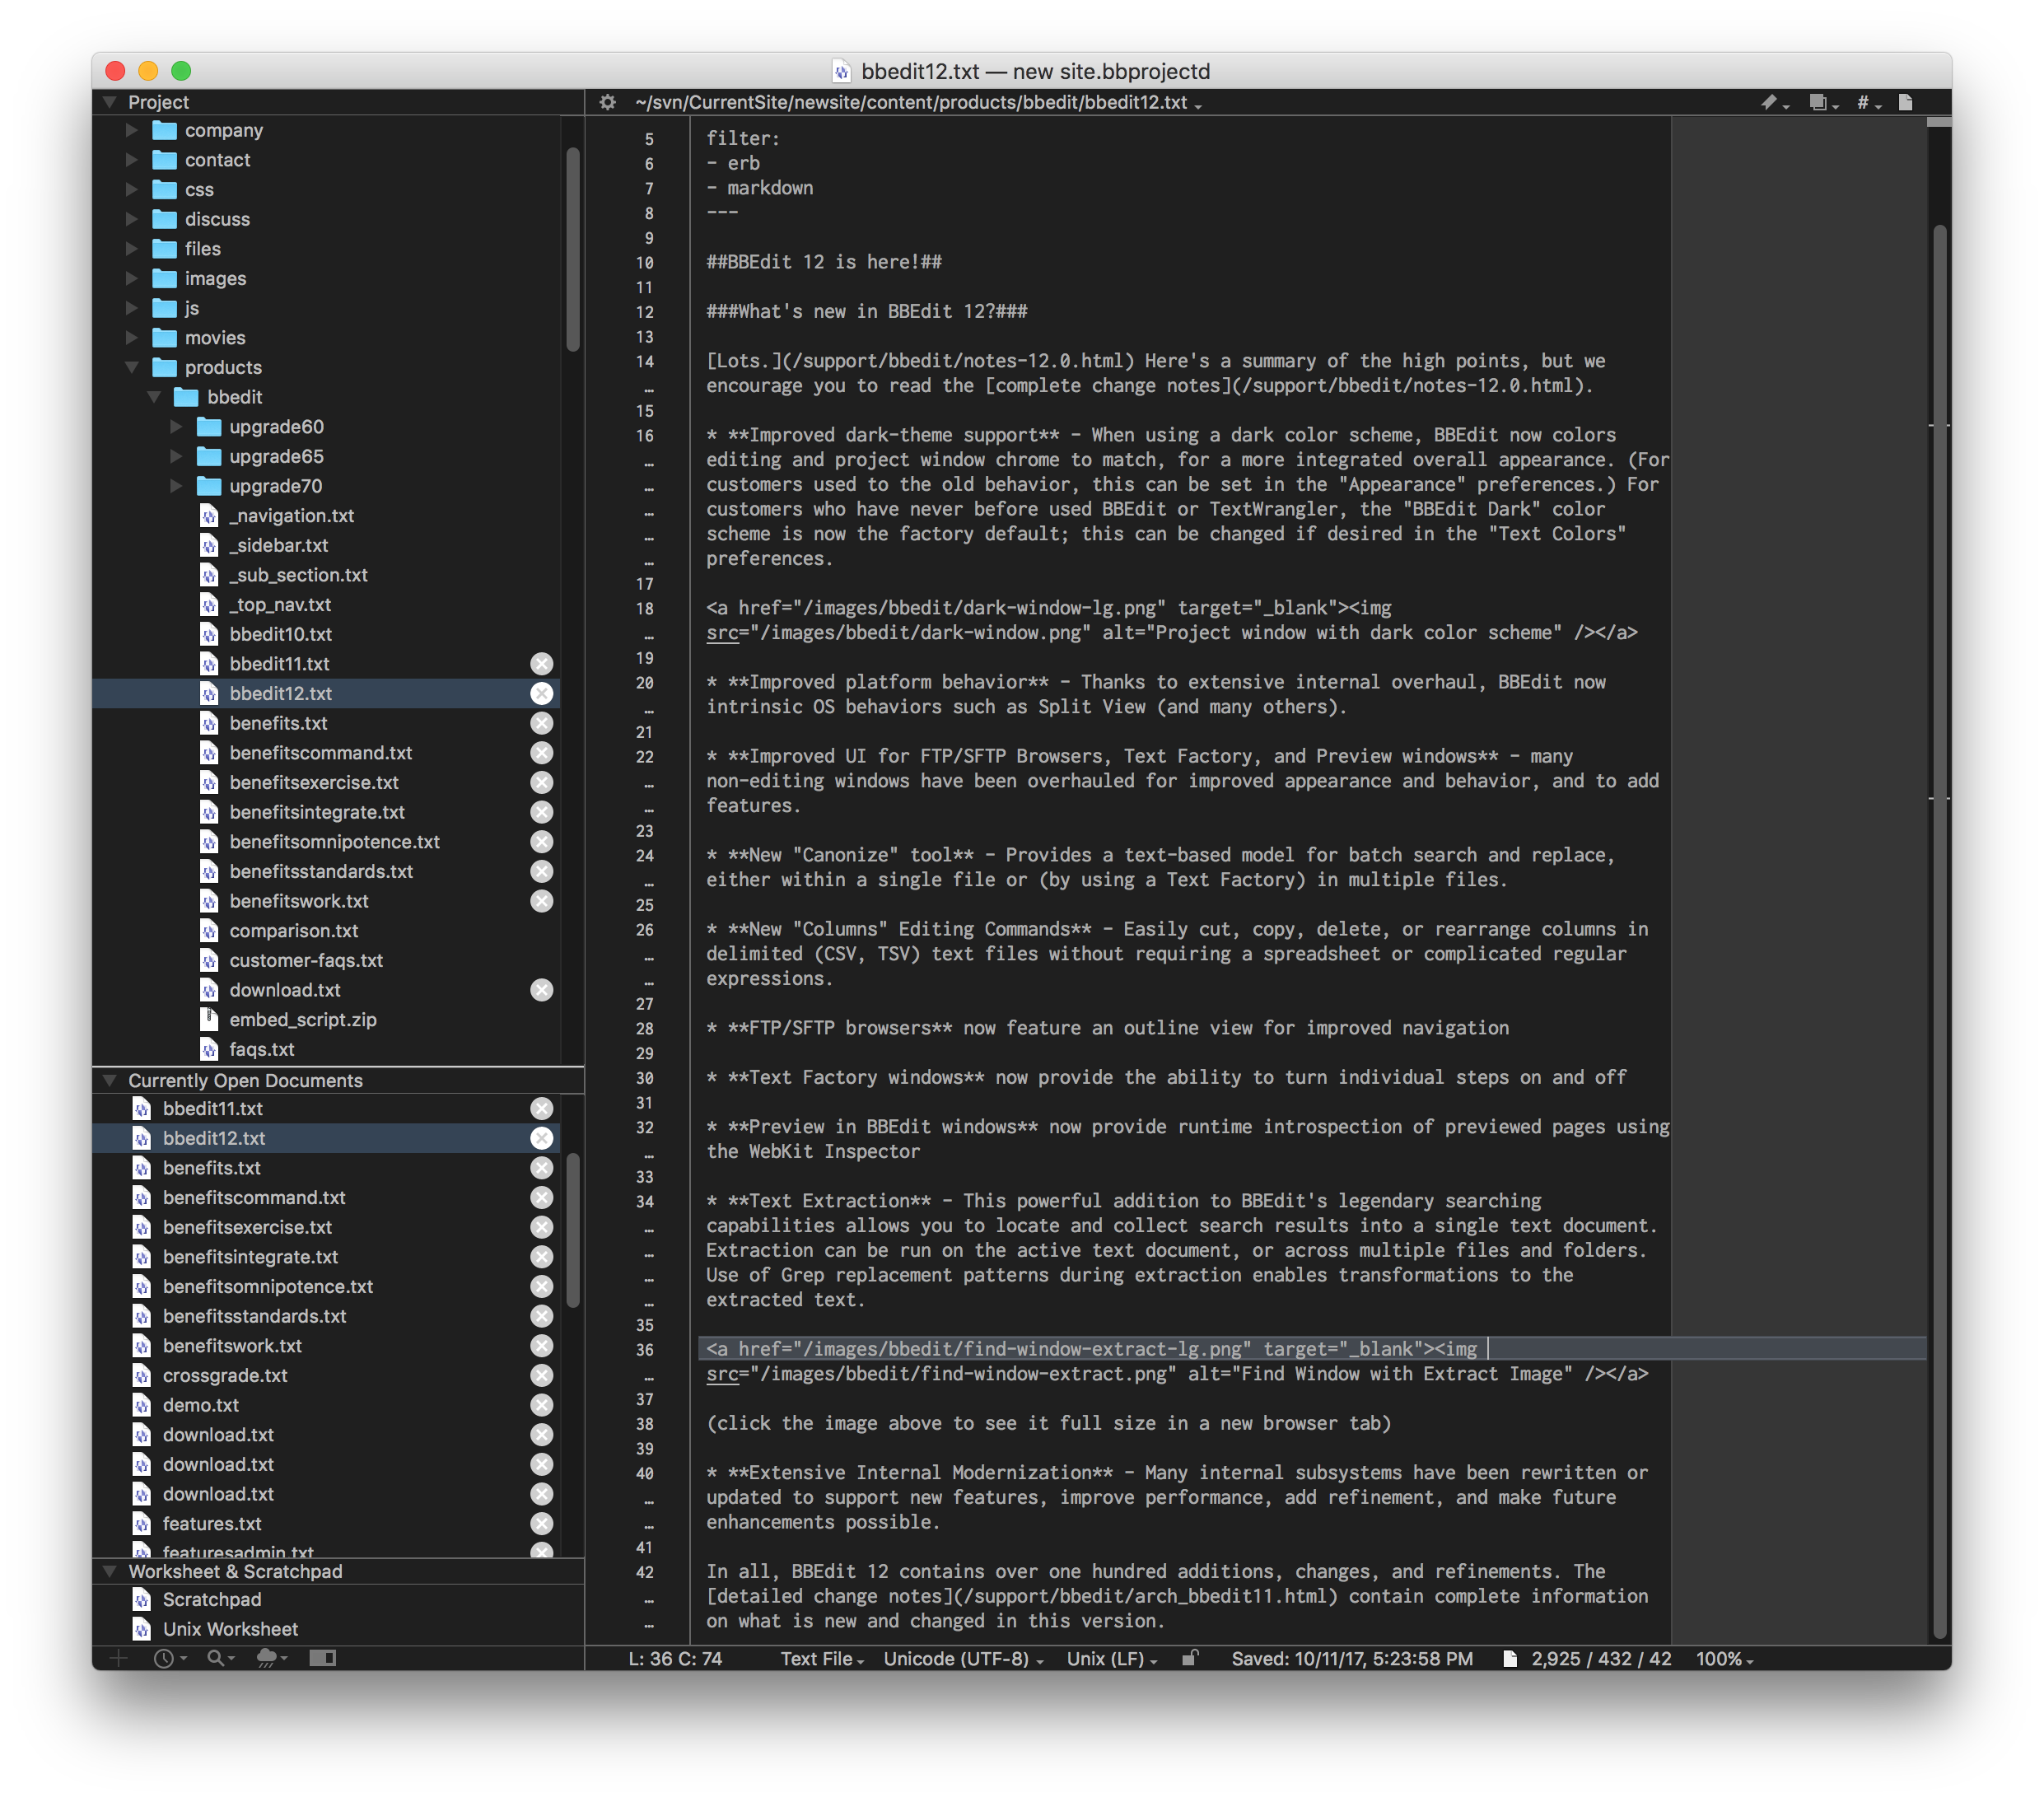Close features.txt in Currently Open Documents

pos(541,1523)
